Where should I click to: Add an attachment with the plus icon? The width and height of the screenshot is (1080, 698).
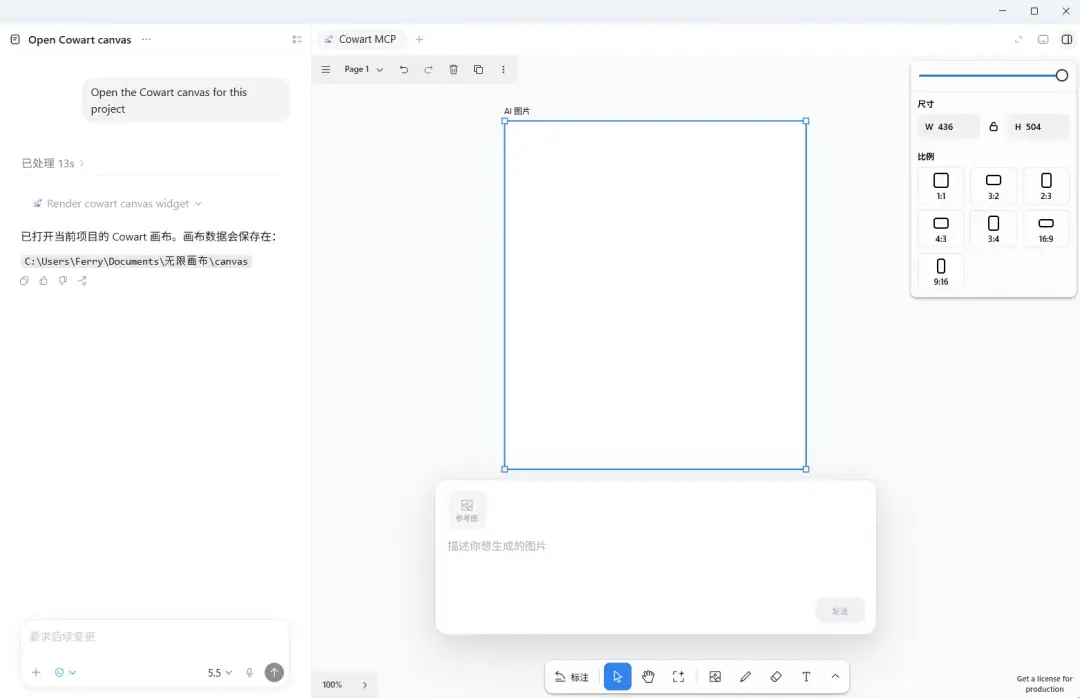36,673
